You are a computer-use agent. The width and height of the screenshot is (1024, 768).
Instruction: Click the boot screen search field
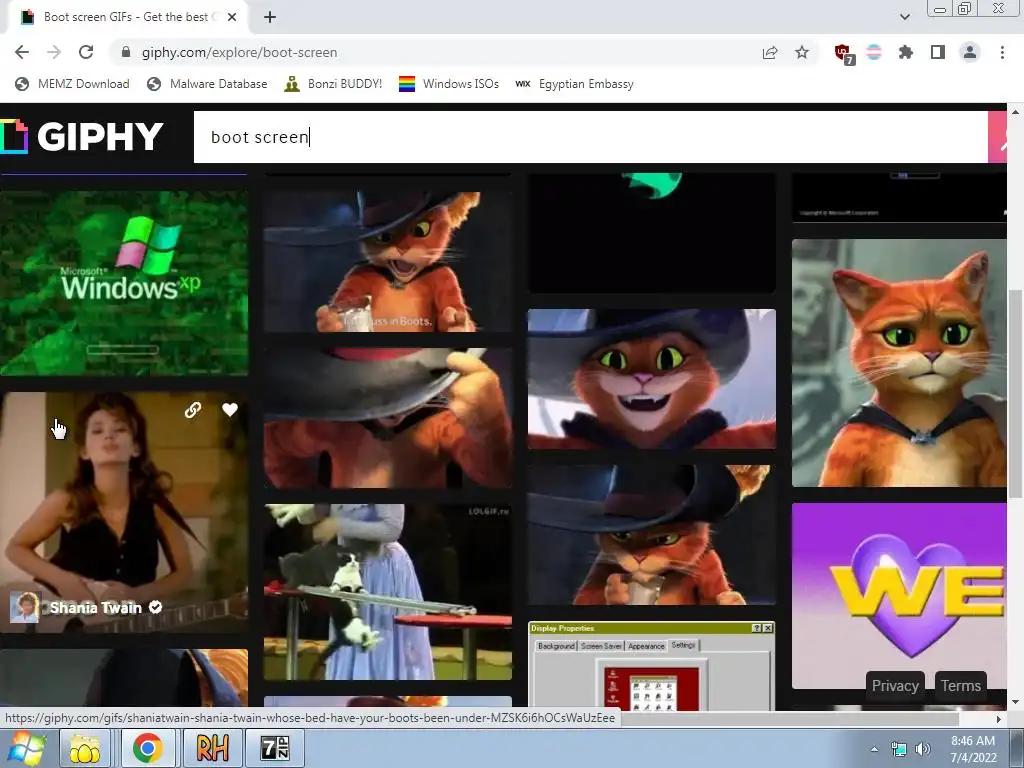pyautogui.click(x=590, y=136)
